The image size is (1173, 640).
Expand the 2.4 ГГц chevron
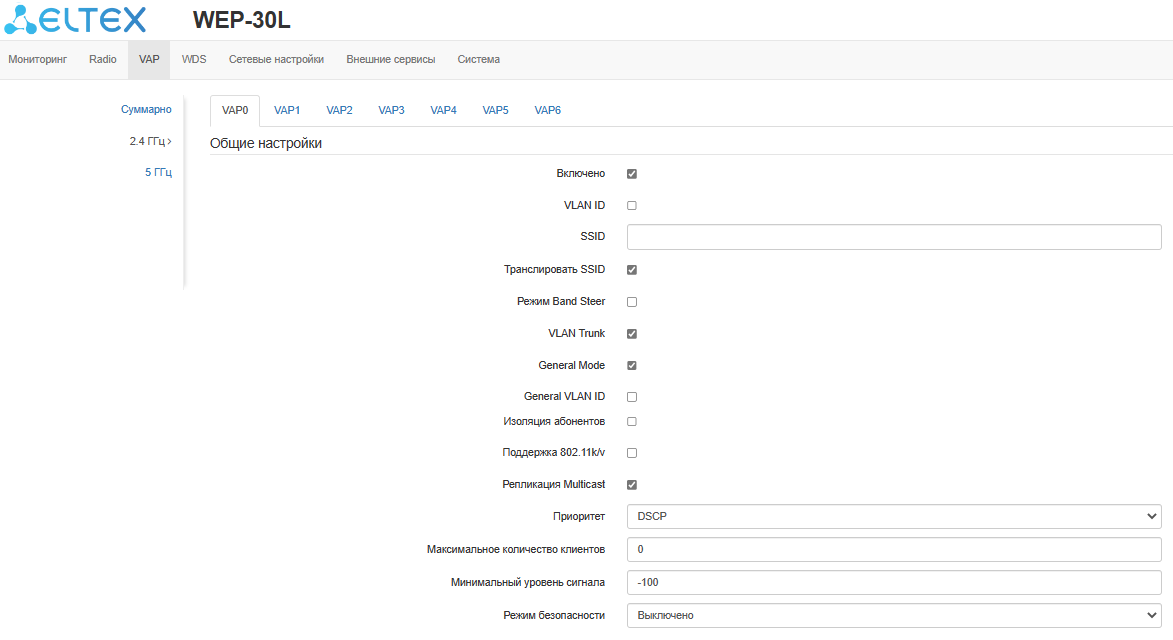pyautogui.click(x=170, y=141)
